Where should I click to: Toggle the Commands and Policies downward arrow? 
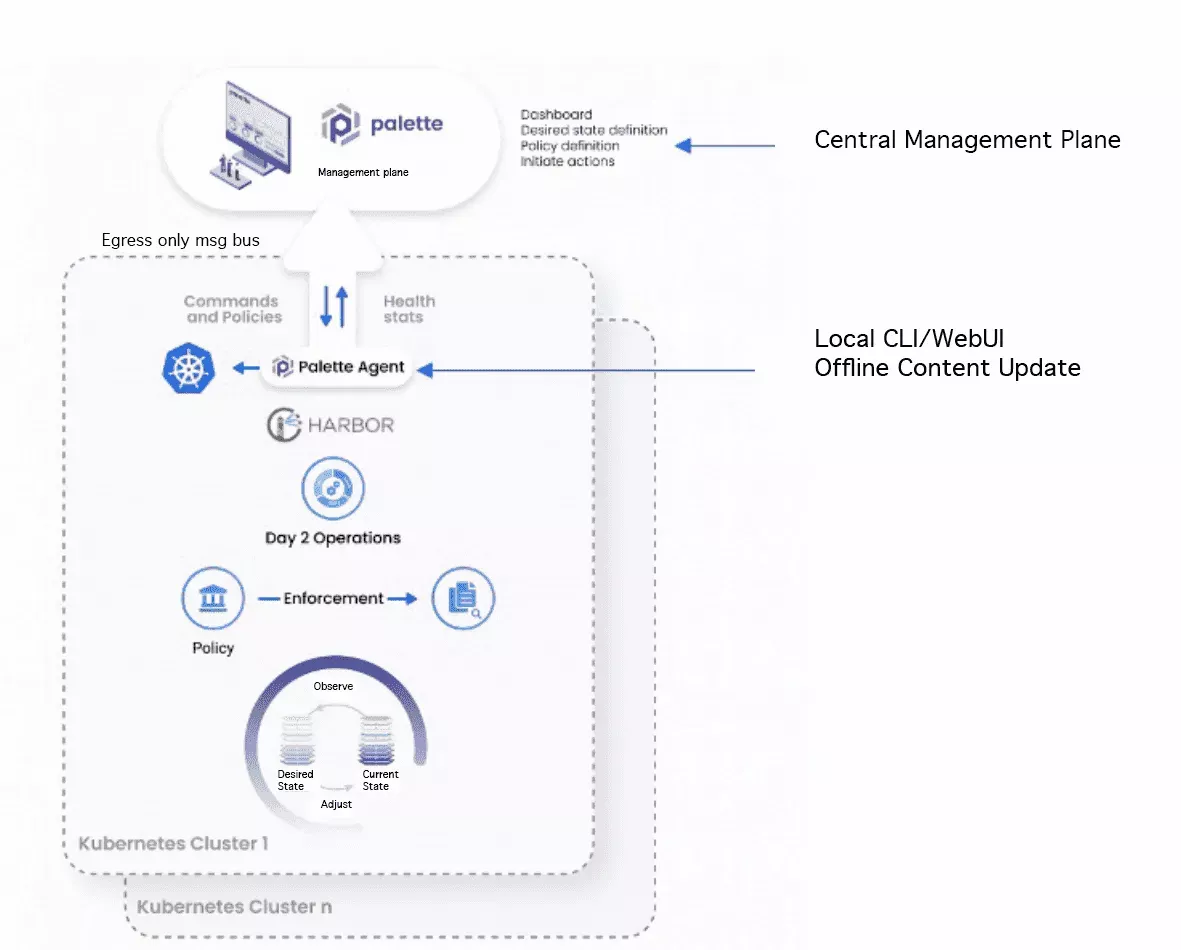point(327,306)
